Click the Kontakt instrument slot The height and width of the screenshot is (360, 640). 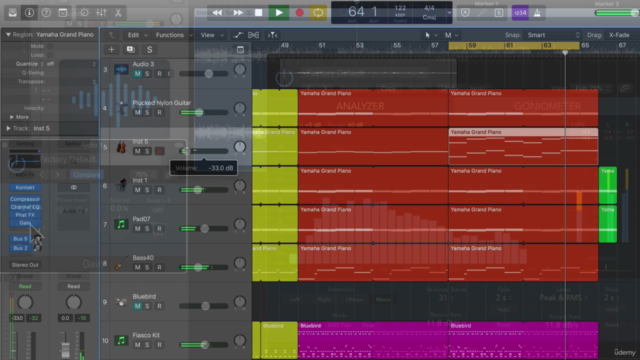[x=25, y=187]
